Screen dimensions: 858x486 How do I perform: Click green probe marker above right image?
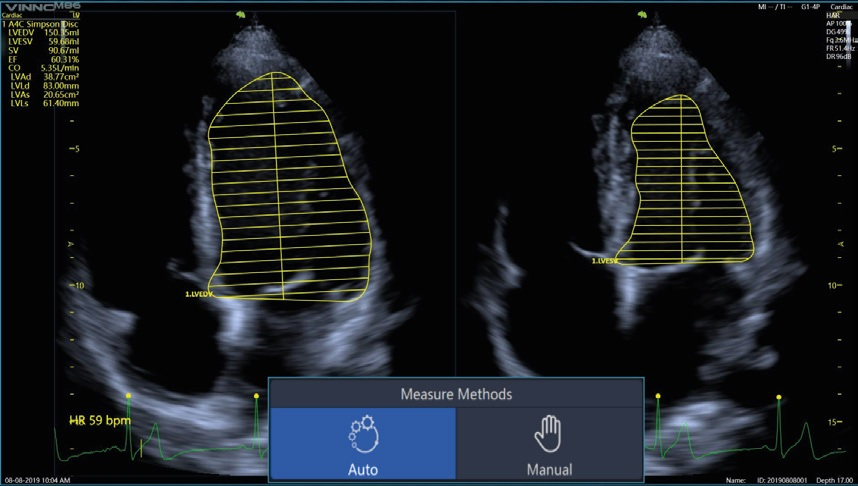(652, 16)
